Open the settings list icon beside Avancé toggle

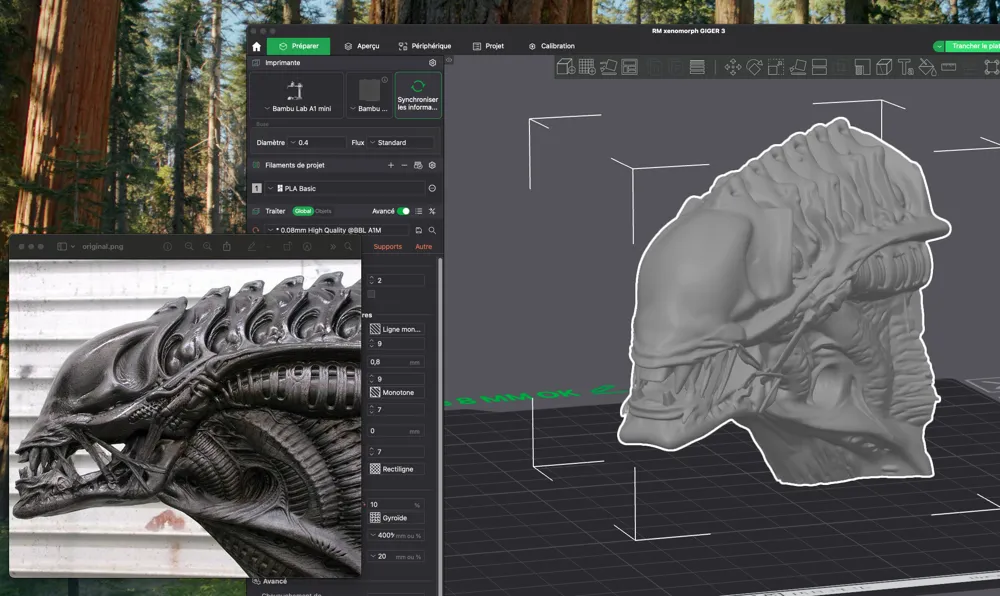coord(418,211)
